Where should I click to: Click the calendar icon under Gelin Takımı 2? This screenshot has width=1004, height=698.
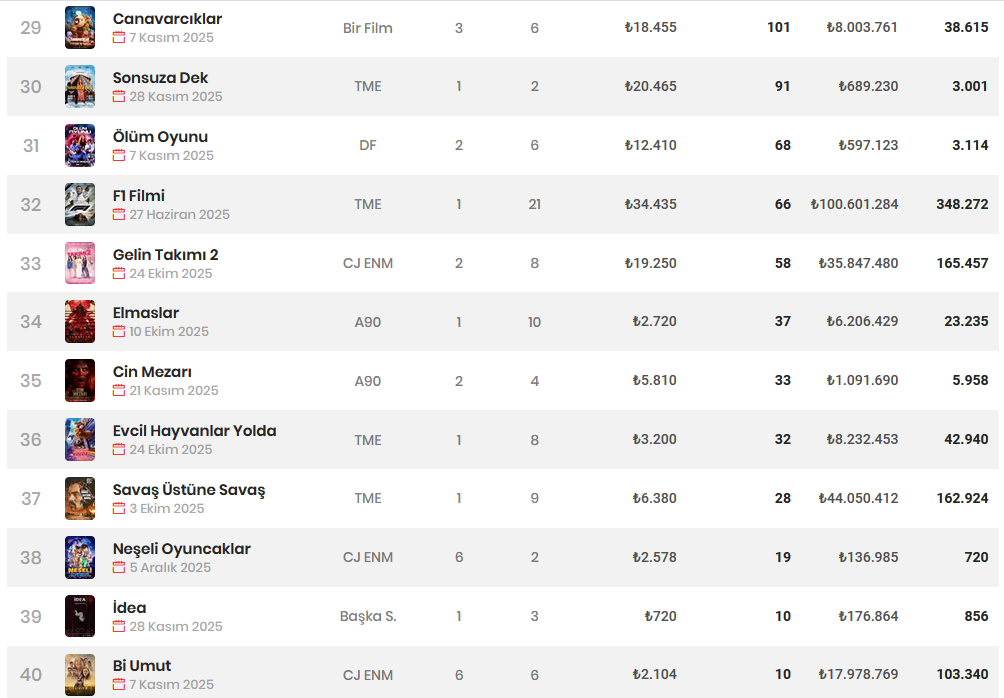tap(119, 274)
